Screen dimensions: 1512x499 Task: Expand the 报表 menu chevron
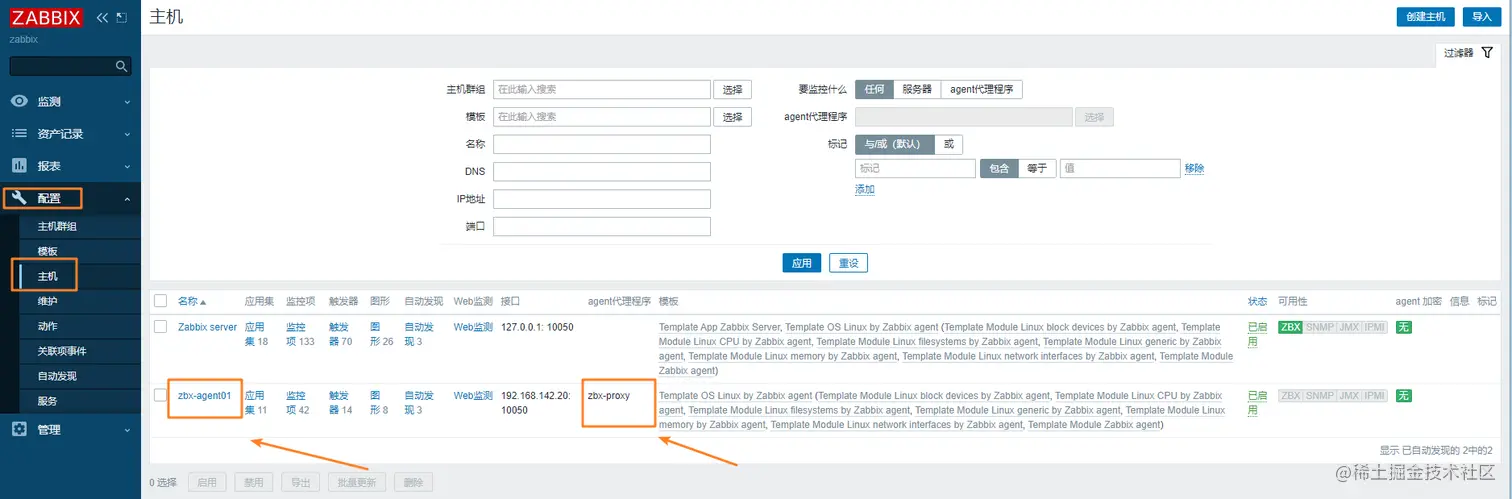[127, 166]
